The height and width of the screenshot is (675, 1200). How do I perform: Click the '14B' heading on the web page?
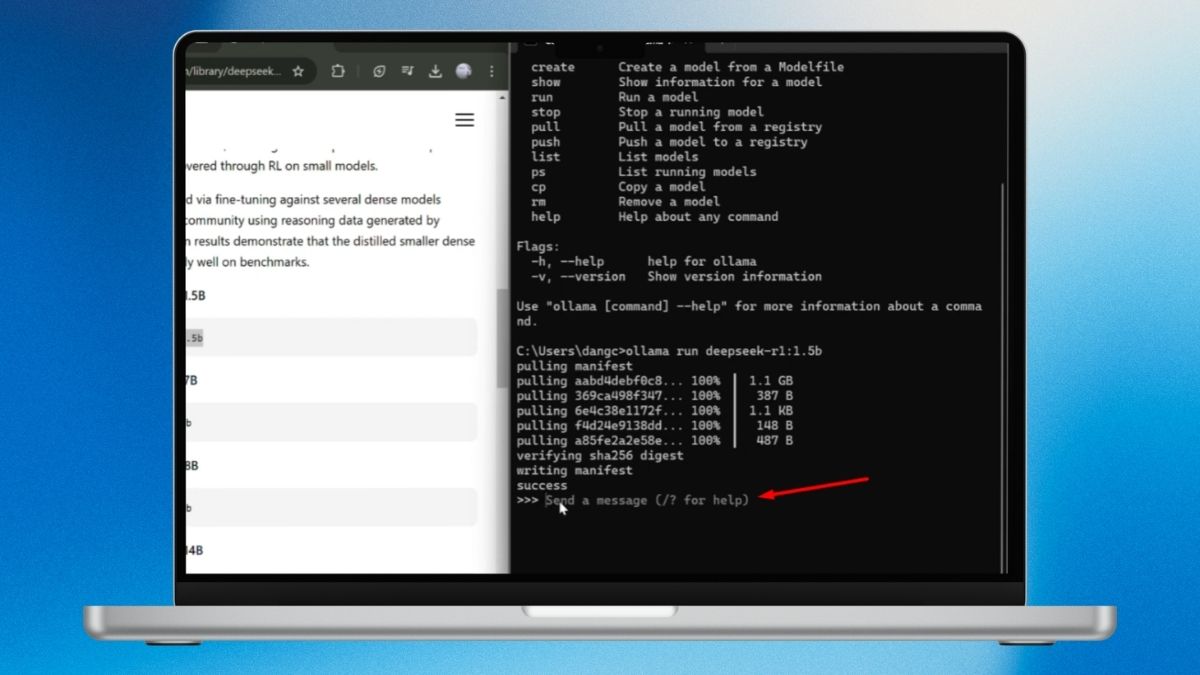coord(194,551)
